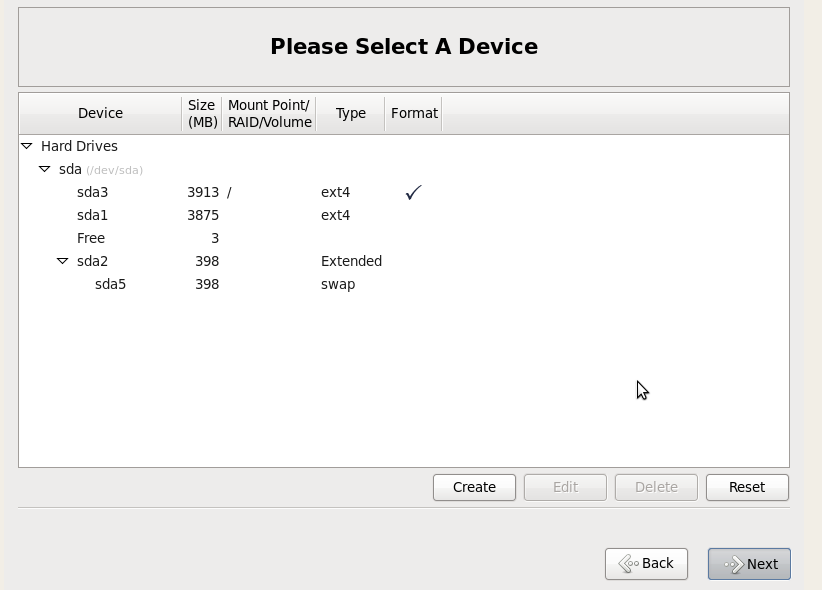Image resolution: width=822 pixels, height=590 pixels.
Task: Collapse the Hard Drives tree node
Action: click(27, 146)
